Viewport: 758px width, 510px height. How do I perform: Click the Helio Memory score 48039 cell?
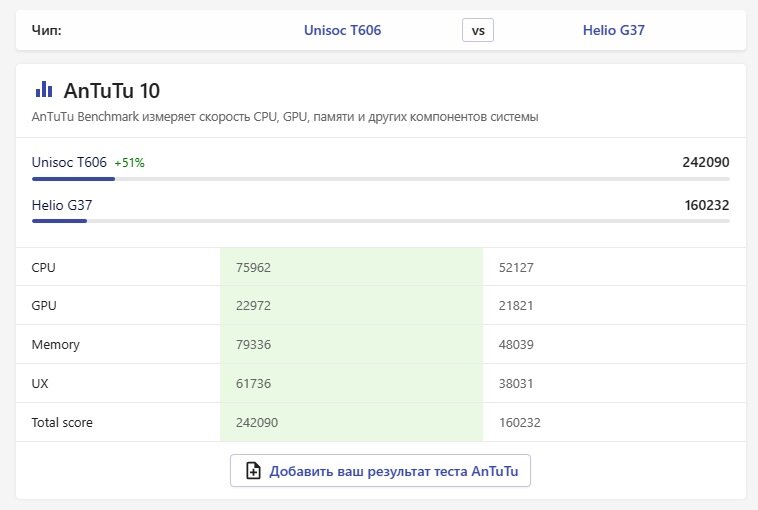(x=518, y=345)
